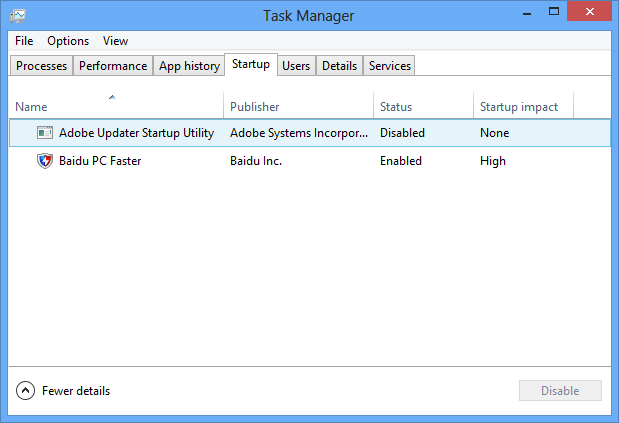Open the App history tab
This screenshot has height=423, width=619.
(189, 66)
